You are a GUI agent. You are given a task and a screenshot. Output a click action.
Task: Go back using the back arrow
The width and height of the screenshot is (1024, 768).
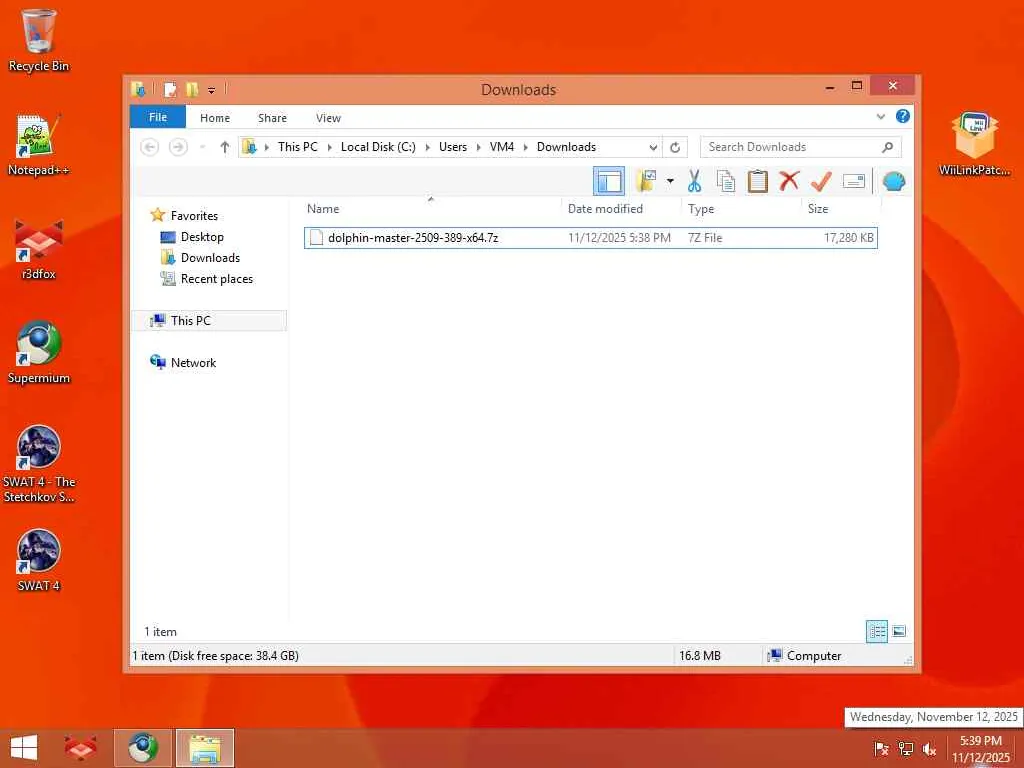(150, 147)
